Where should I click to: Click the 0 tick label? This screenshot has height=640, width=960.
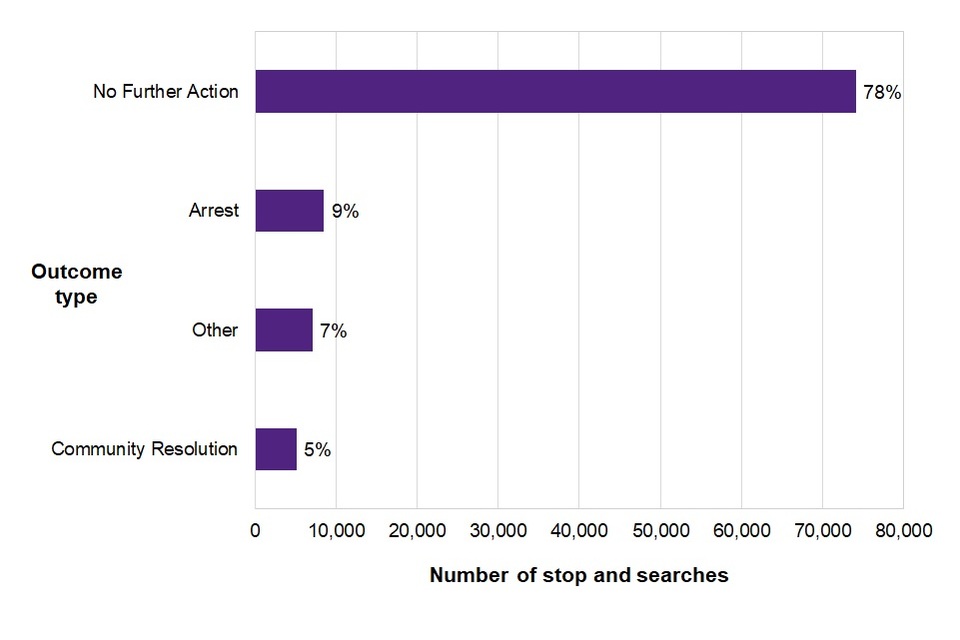(x=255, y=531)
